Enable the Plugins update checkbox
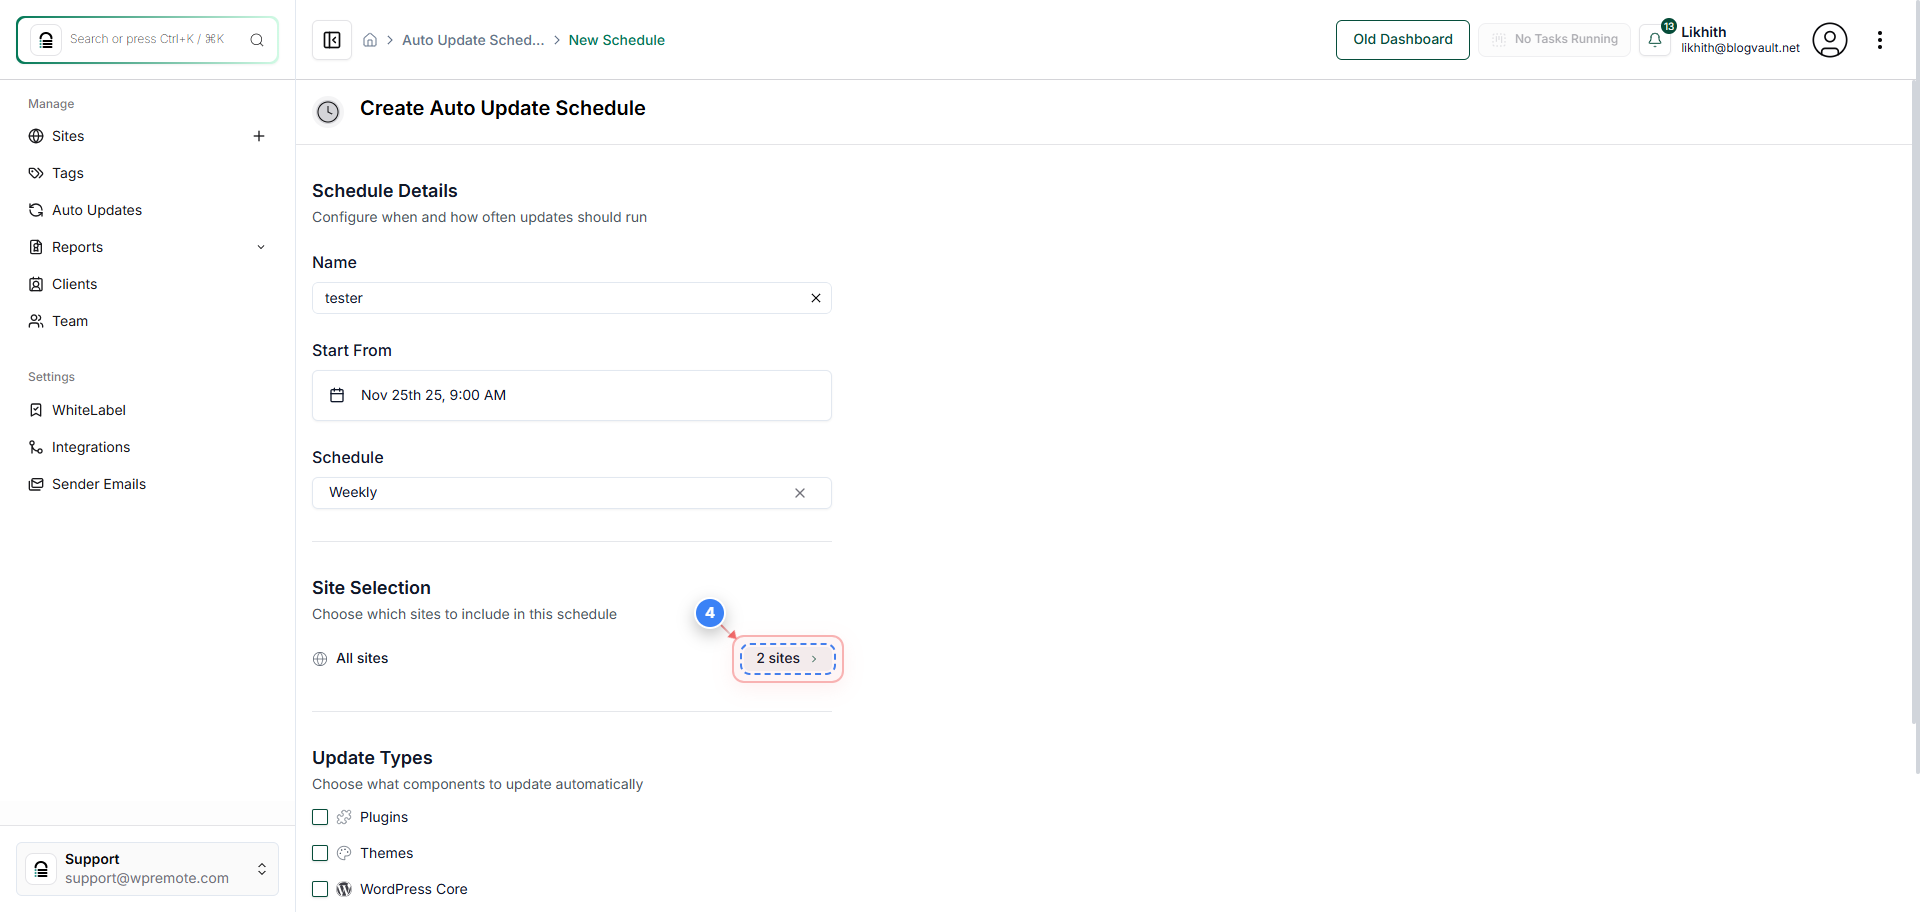1920x912 pixels. [x=320, y=817]
